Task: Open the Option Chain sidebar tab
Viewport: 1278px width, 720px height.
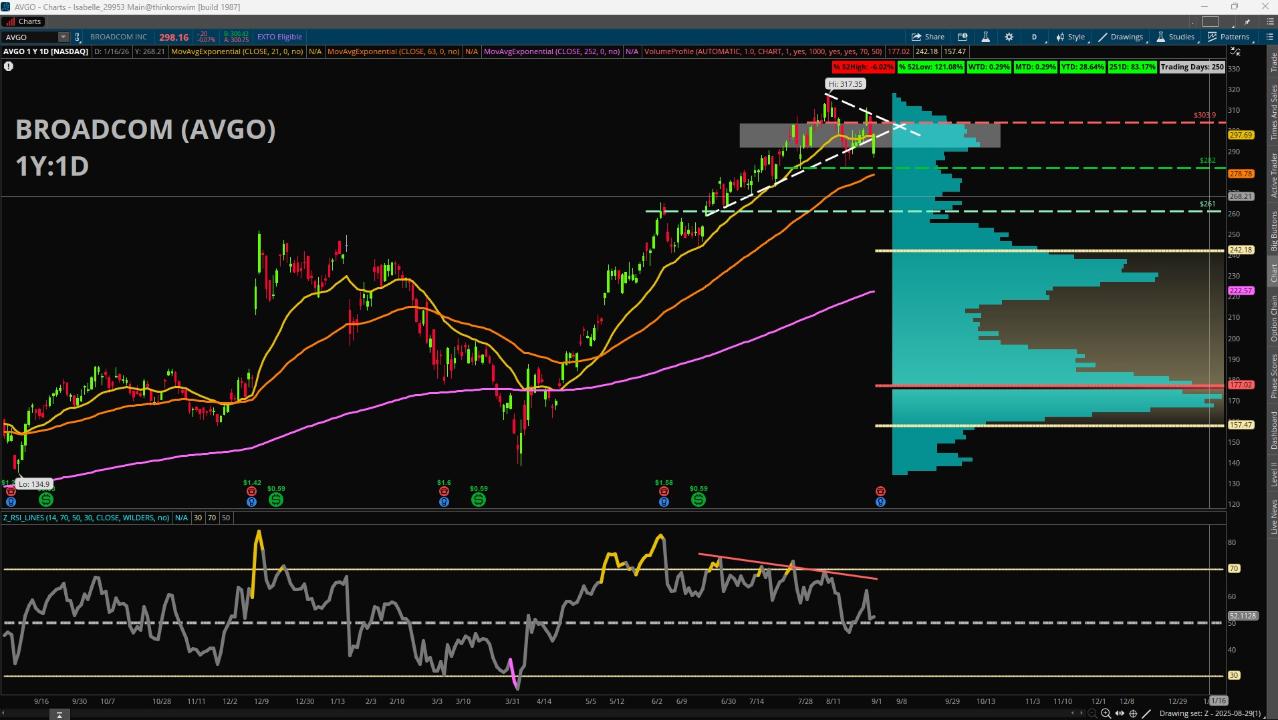Action: coord(1273,319)
